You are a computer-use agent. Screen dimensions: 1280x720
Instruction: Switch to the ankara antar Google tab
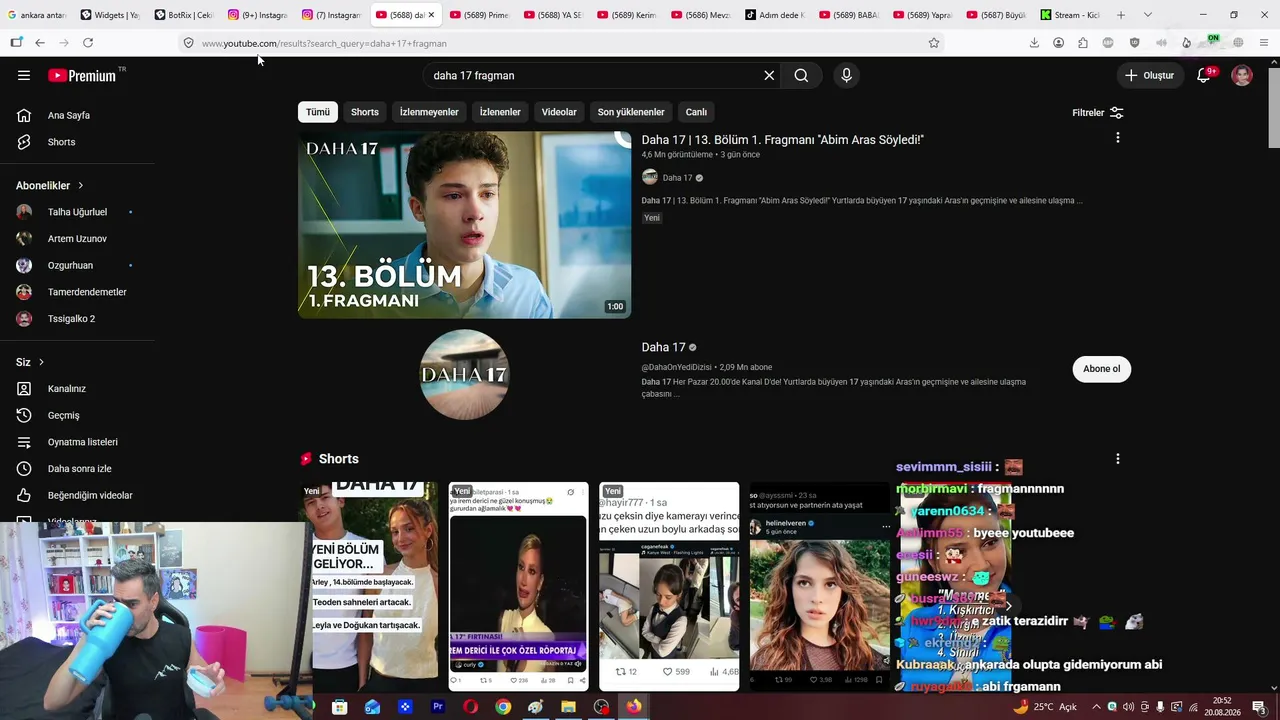[x=37, y=15]
